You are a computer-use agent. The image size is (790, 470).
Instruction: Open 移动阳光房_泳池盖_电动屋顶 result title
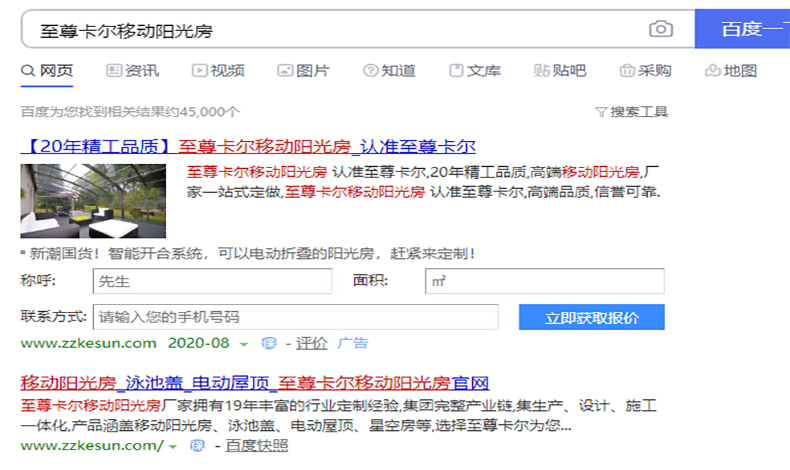click(x=254, y=383)
